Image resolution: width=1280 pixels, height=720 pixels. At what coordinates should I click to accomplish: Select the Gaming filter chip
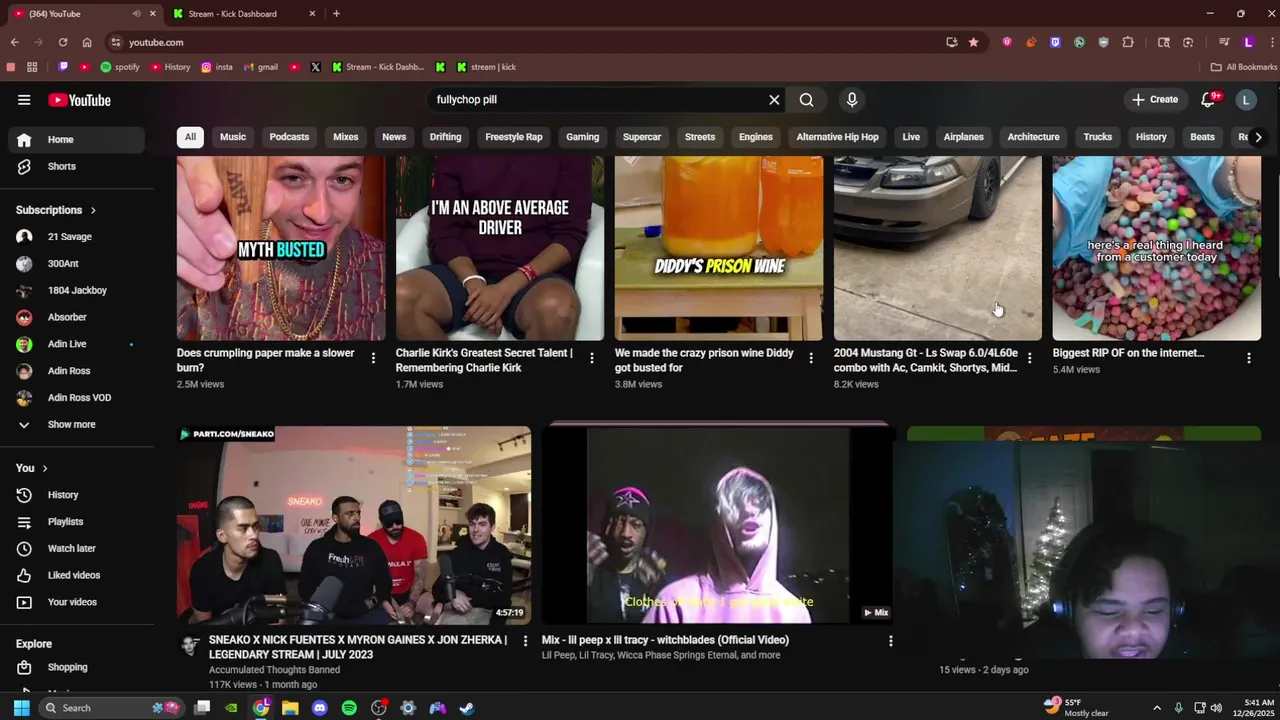point(582,137)
